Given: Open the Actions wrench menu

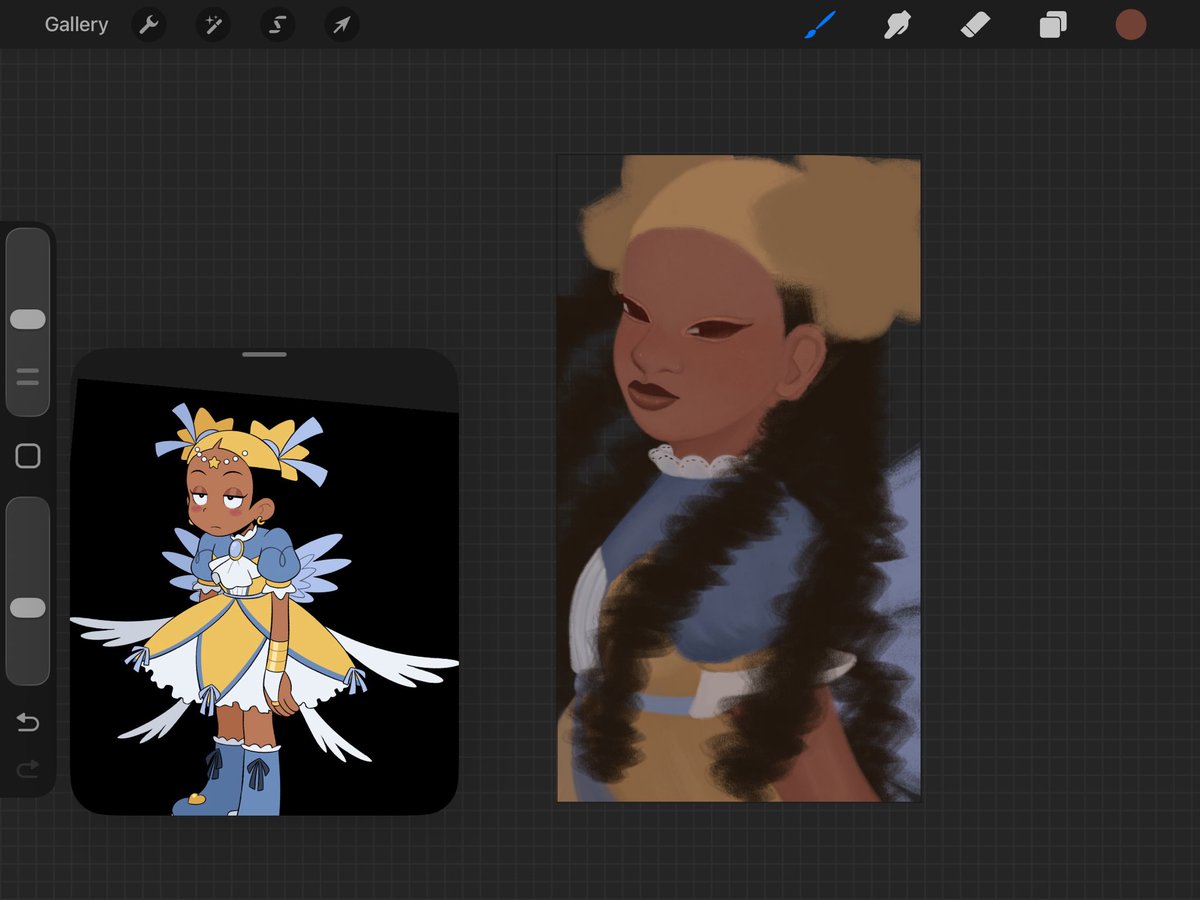Looking at the screenshot, I should 149,25.
